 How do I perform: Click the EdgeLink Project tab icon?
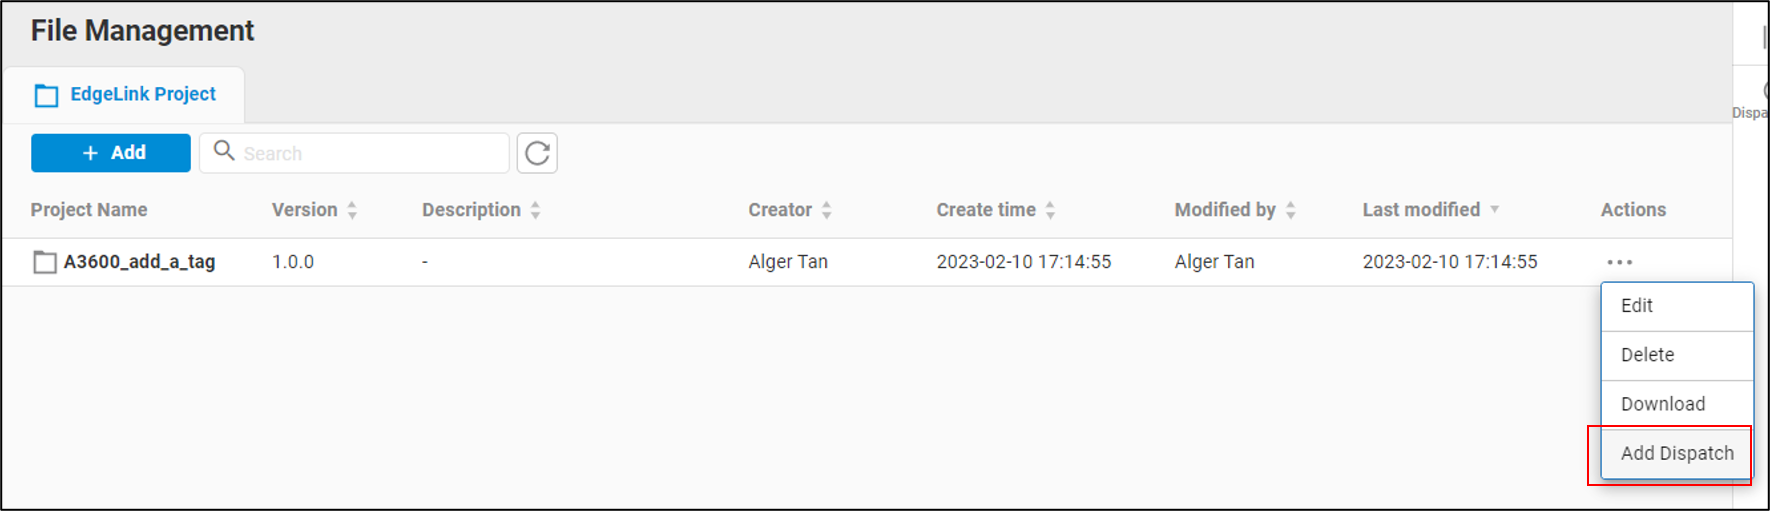46,95
